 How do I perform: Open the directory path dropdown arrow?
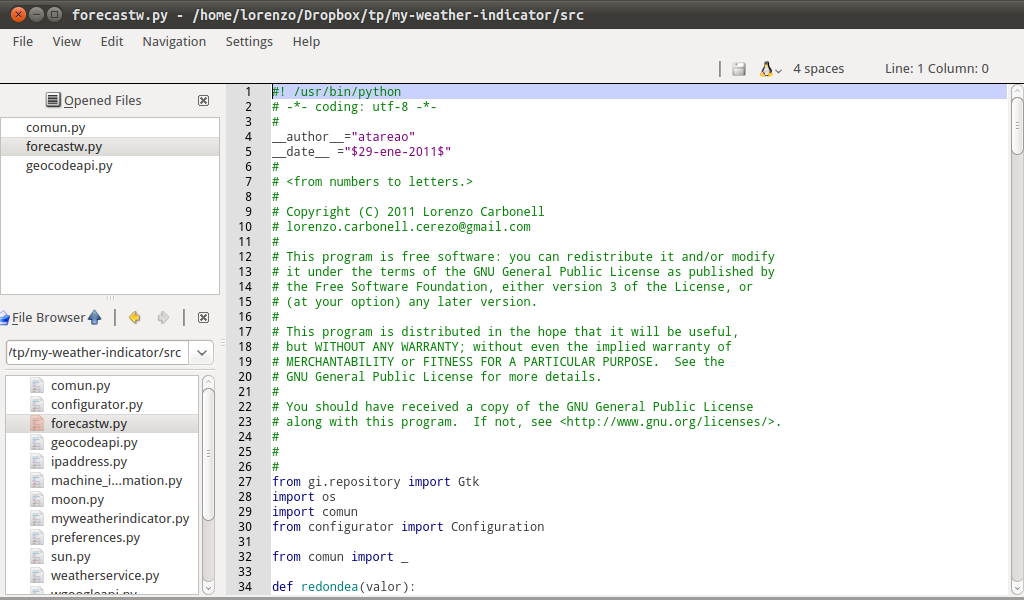point(202,353)
